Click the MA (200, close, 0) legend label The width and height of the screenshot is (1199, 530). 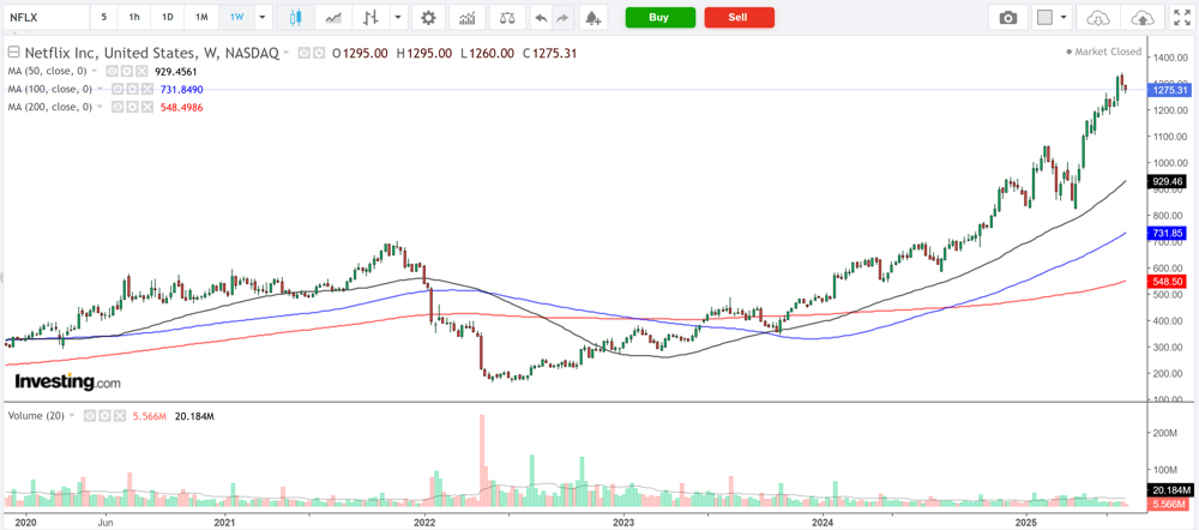(x=50, y=107)
